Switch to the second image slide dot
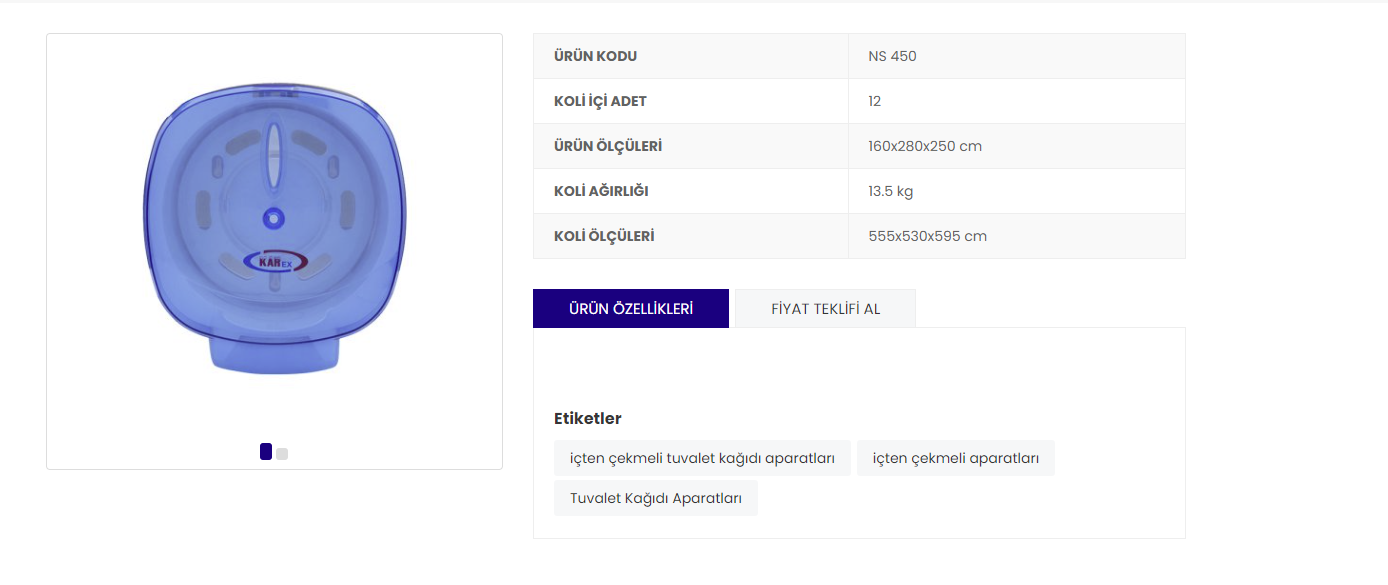 (282, 454)
